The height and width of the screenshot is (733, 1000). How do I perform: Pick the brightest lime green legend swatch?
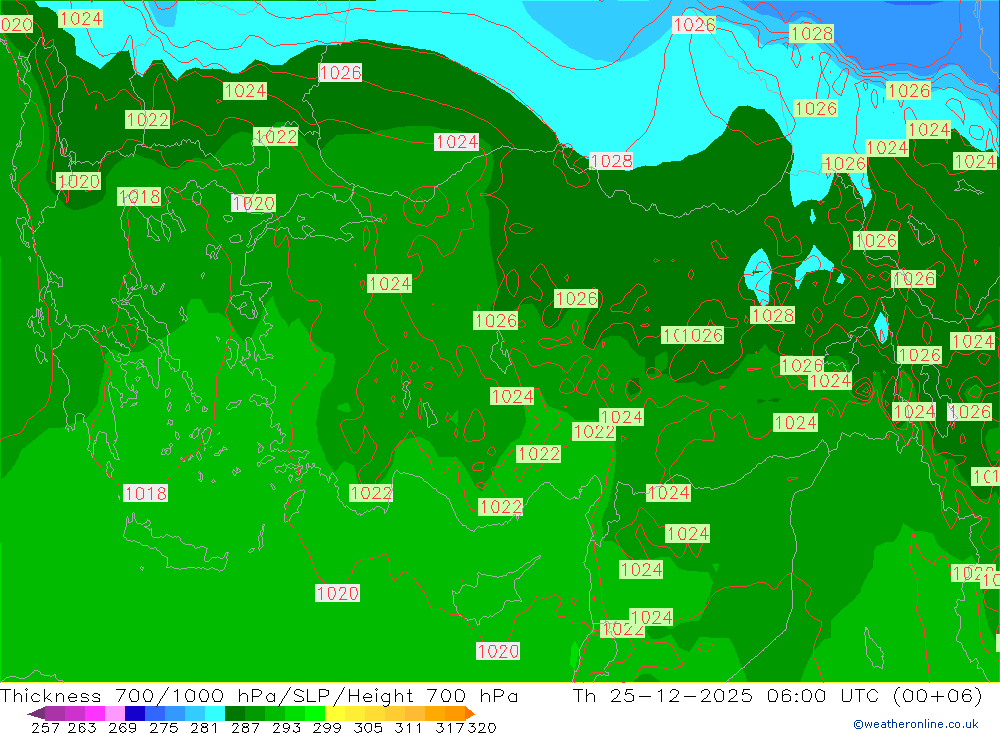tap(315, 713)
